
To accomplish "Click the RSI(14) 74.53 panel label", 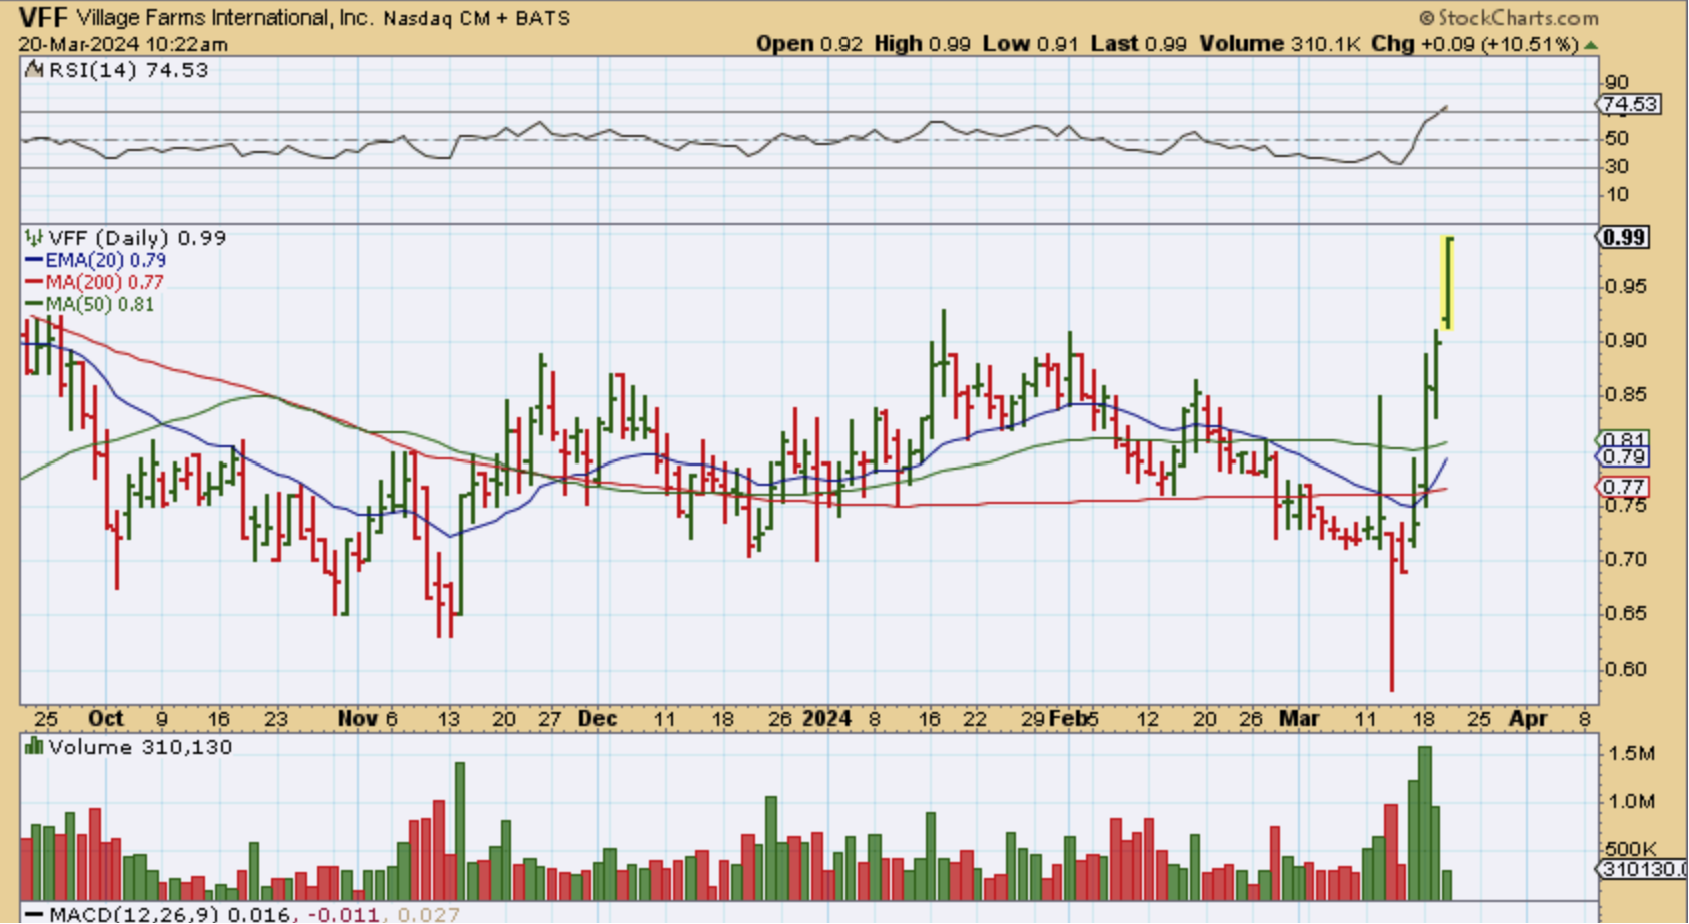I will (128, 70).
